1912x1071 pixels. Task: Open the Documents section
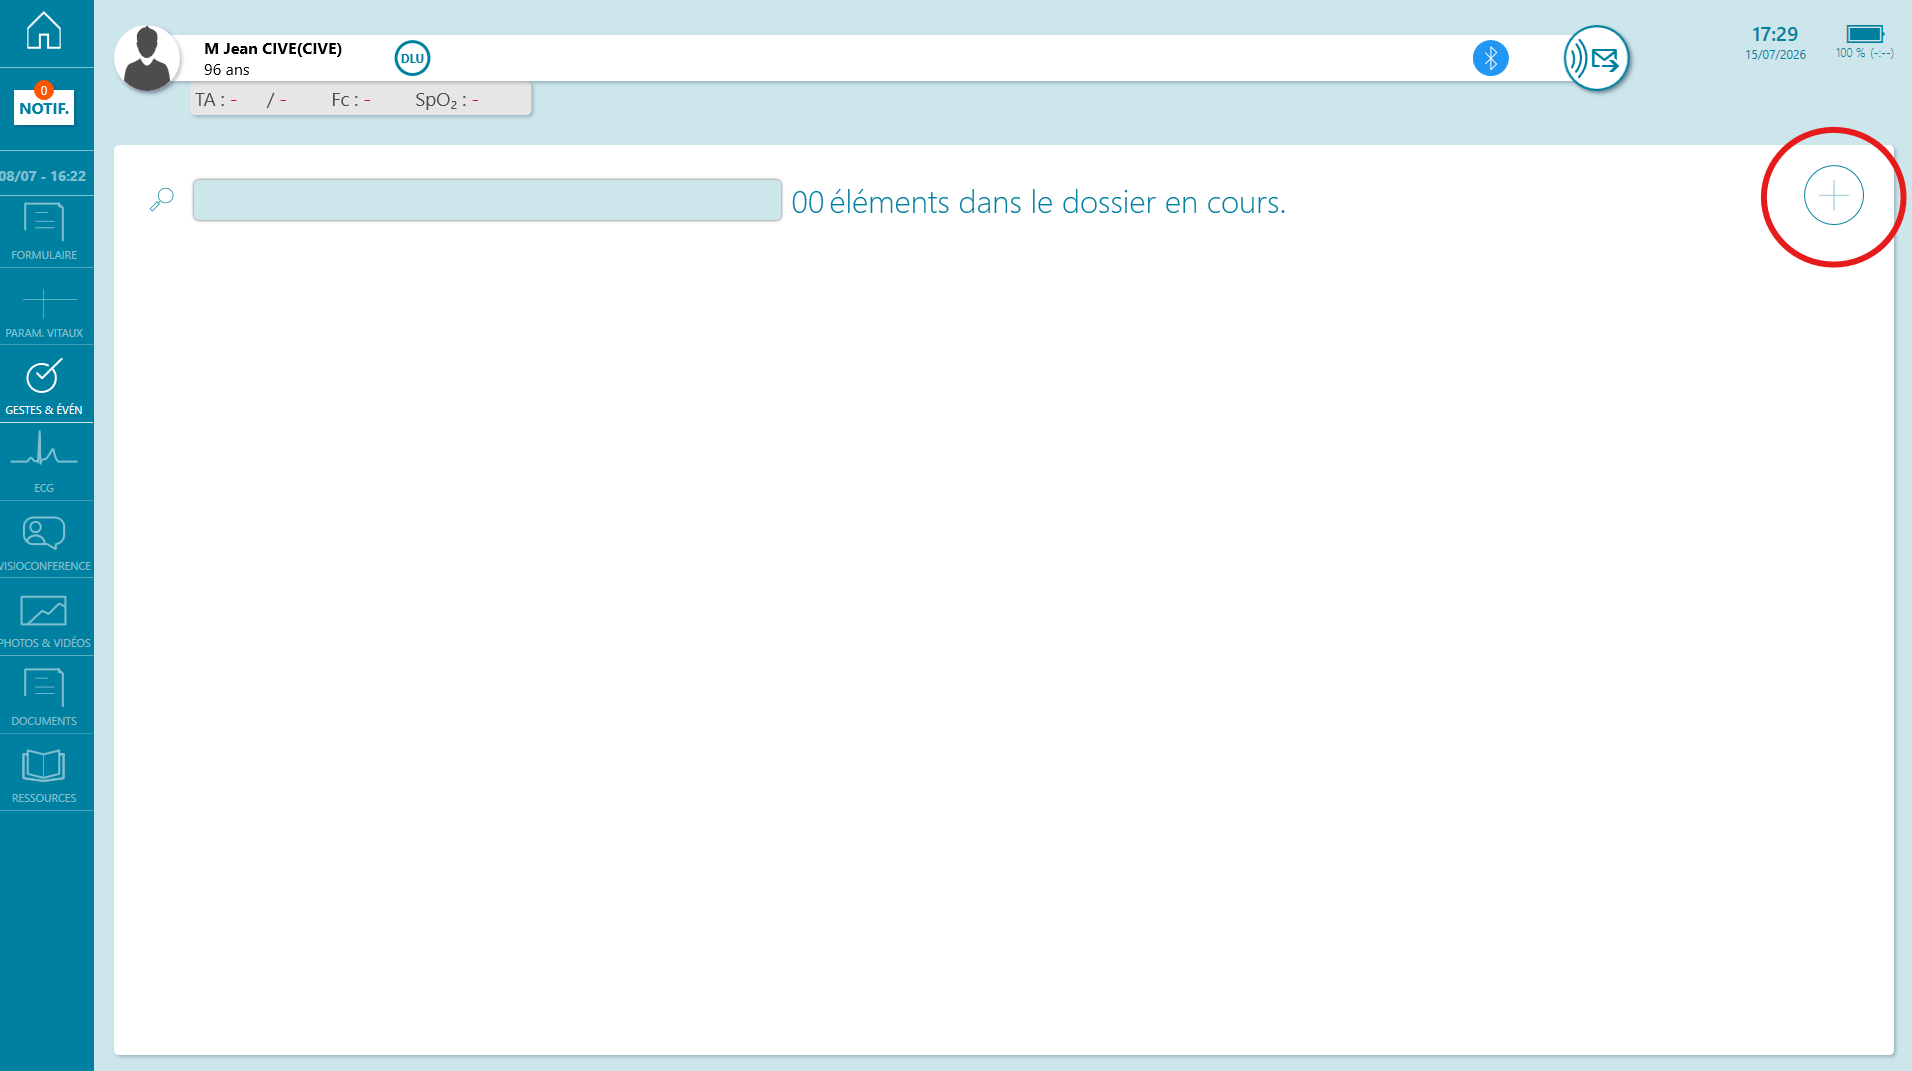(x=44, y=697)
